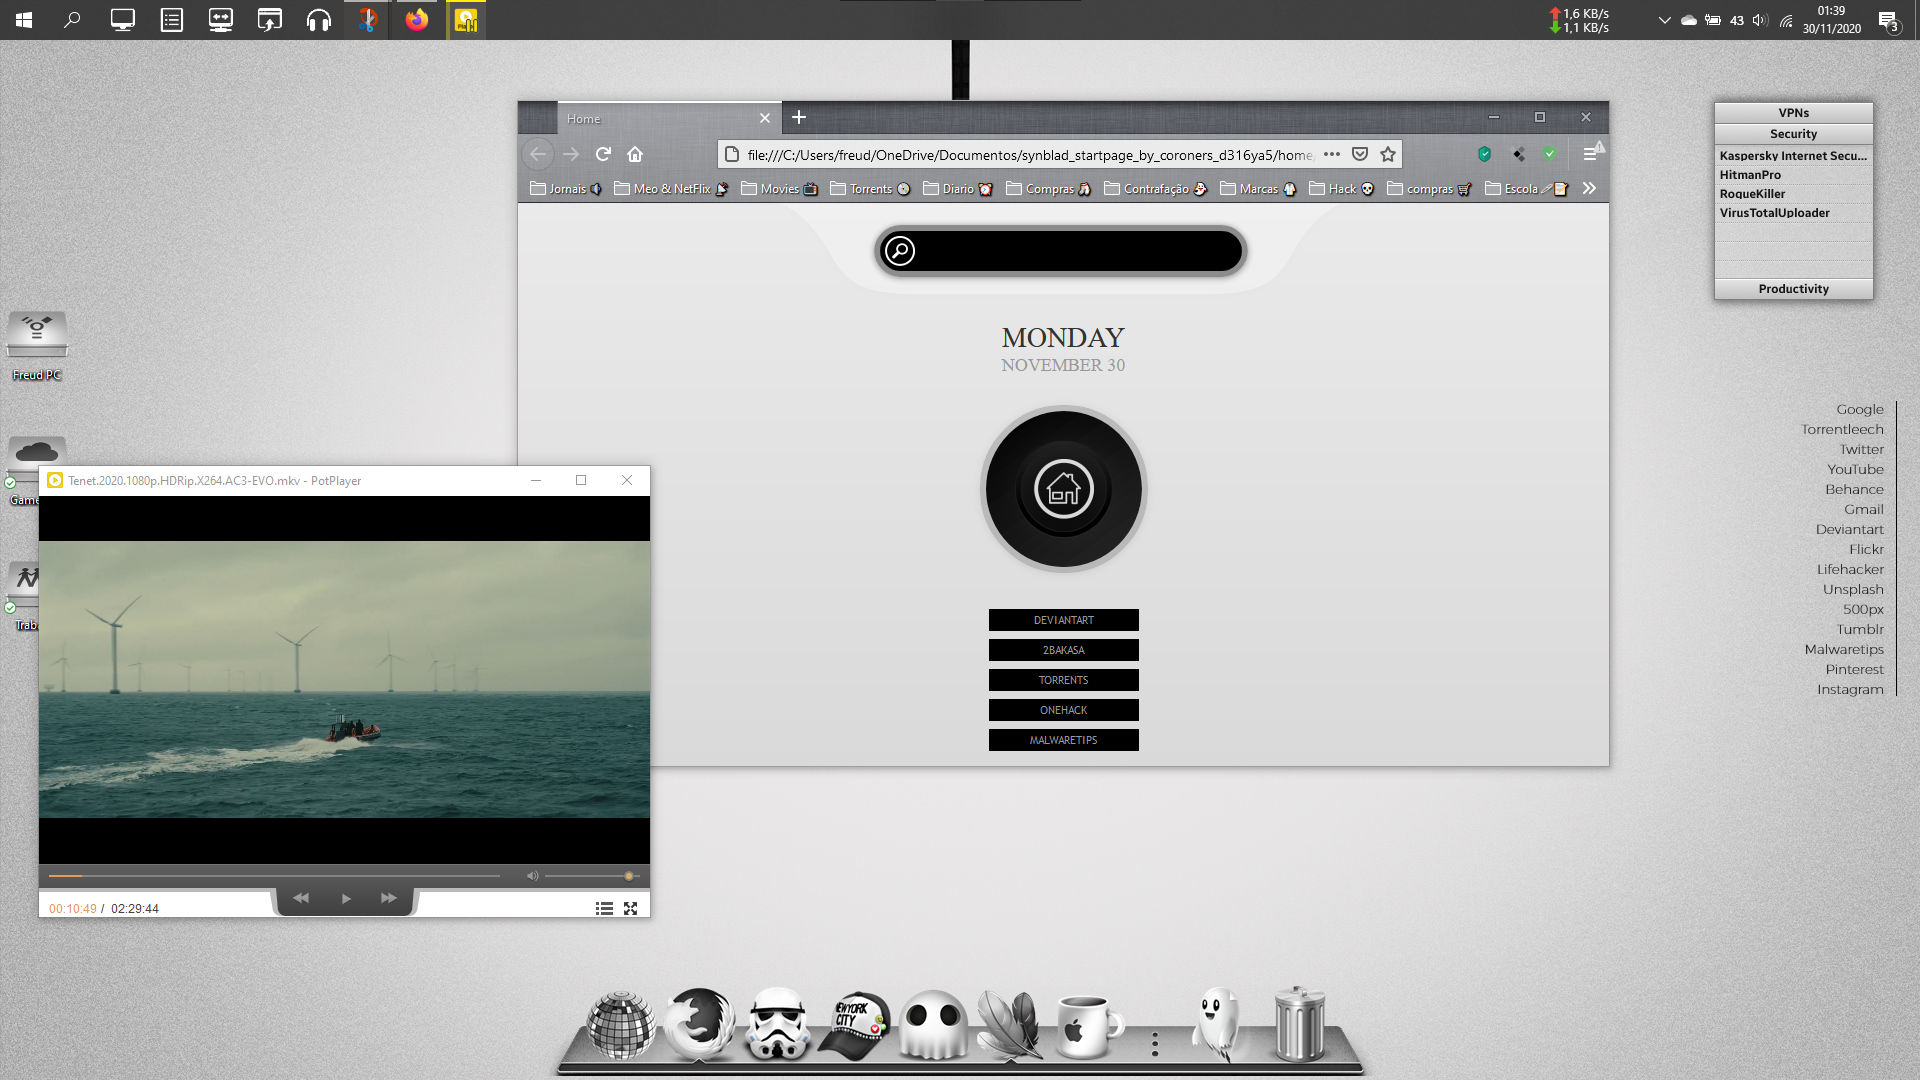Click the PotPlayer volume slider knob
1920x1080 pixels.
click(629, 876)
